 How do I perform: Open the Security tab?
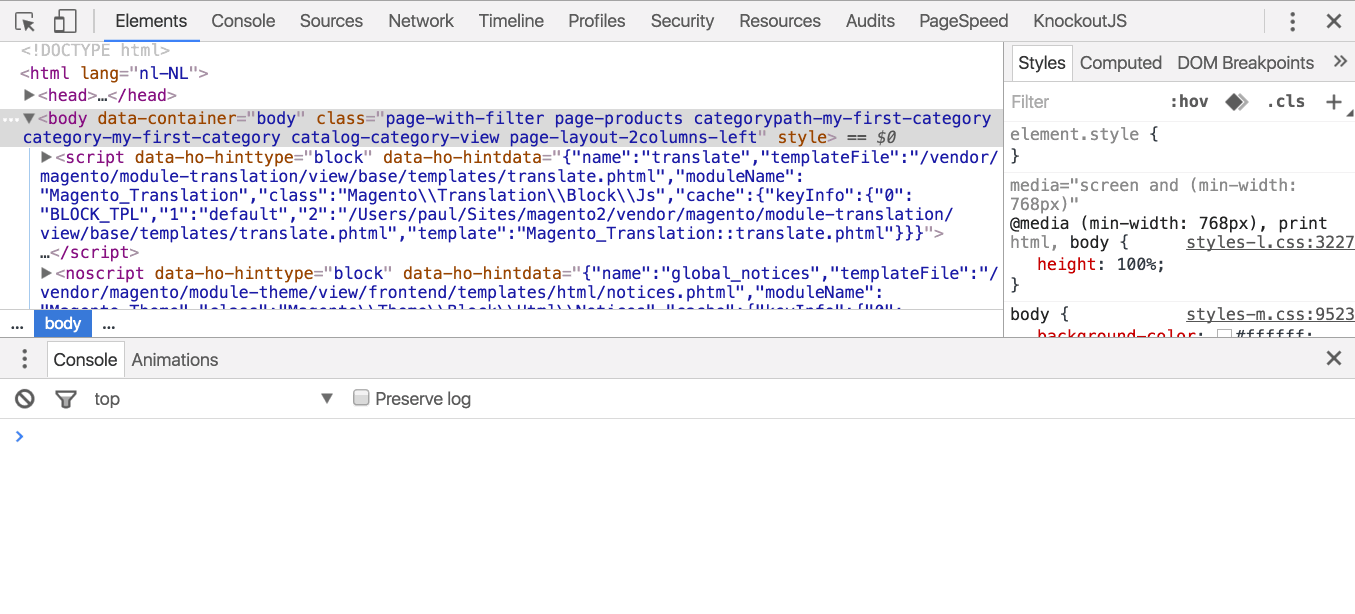pyautogui.click(x=682, y=21)
